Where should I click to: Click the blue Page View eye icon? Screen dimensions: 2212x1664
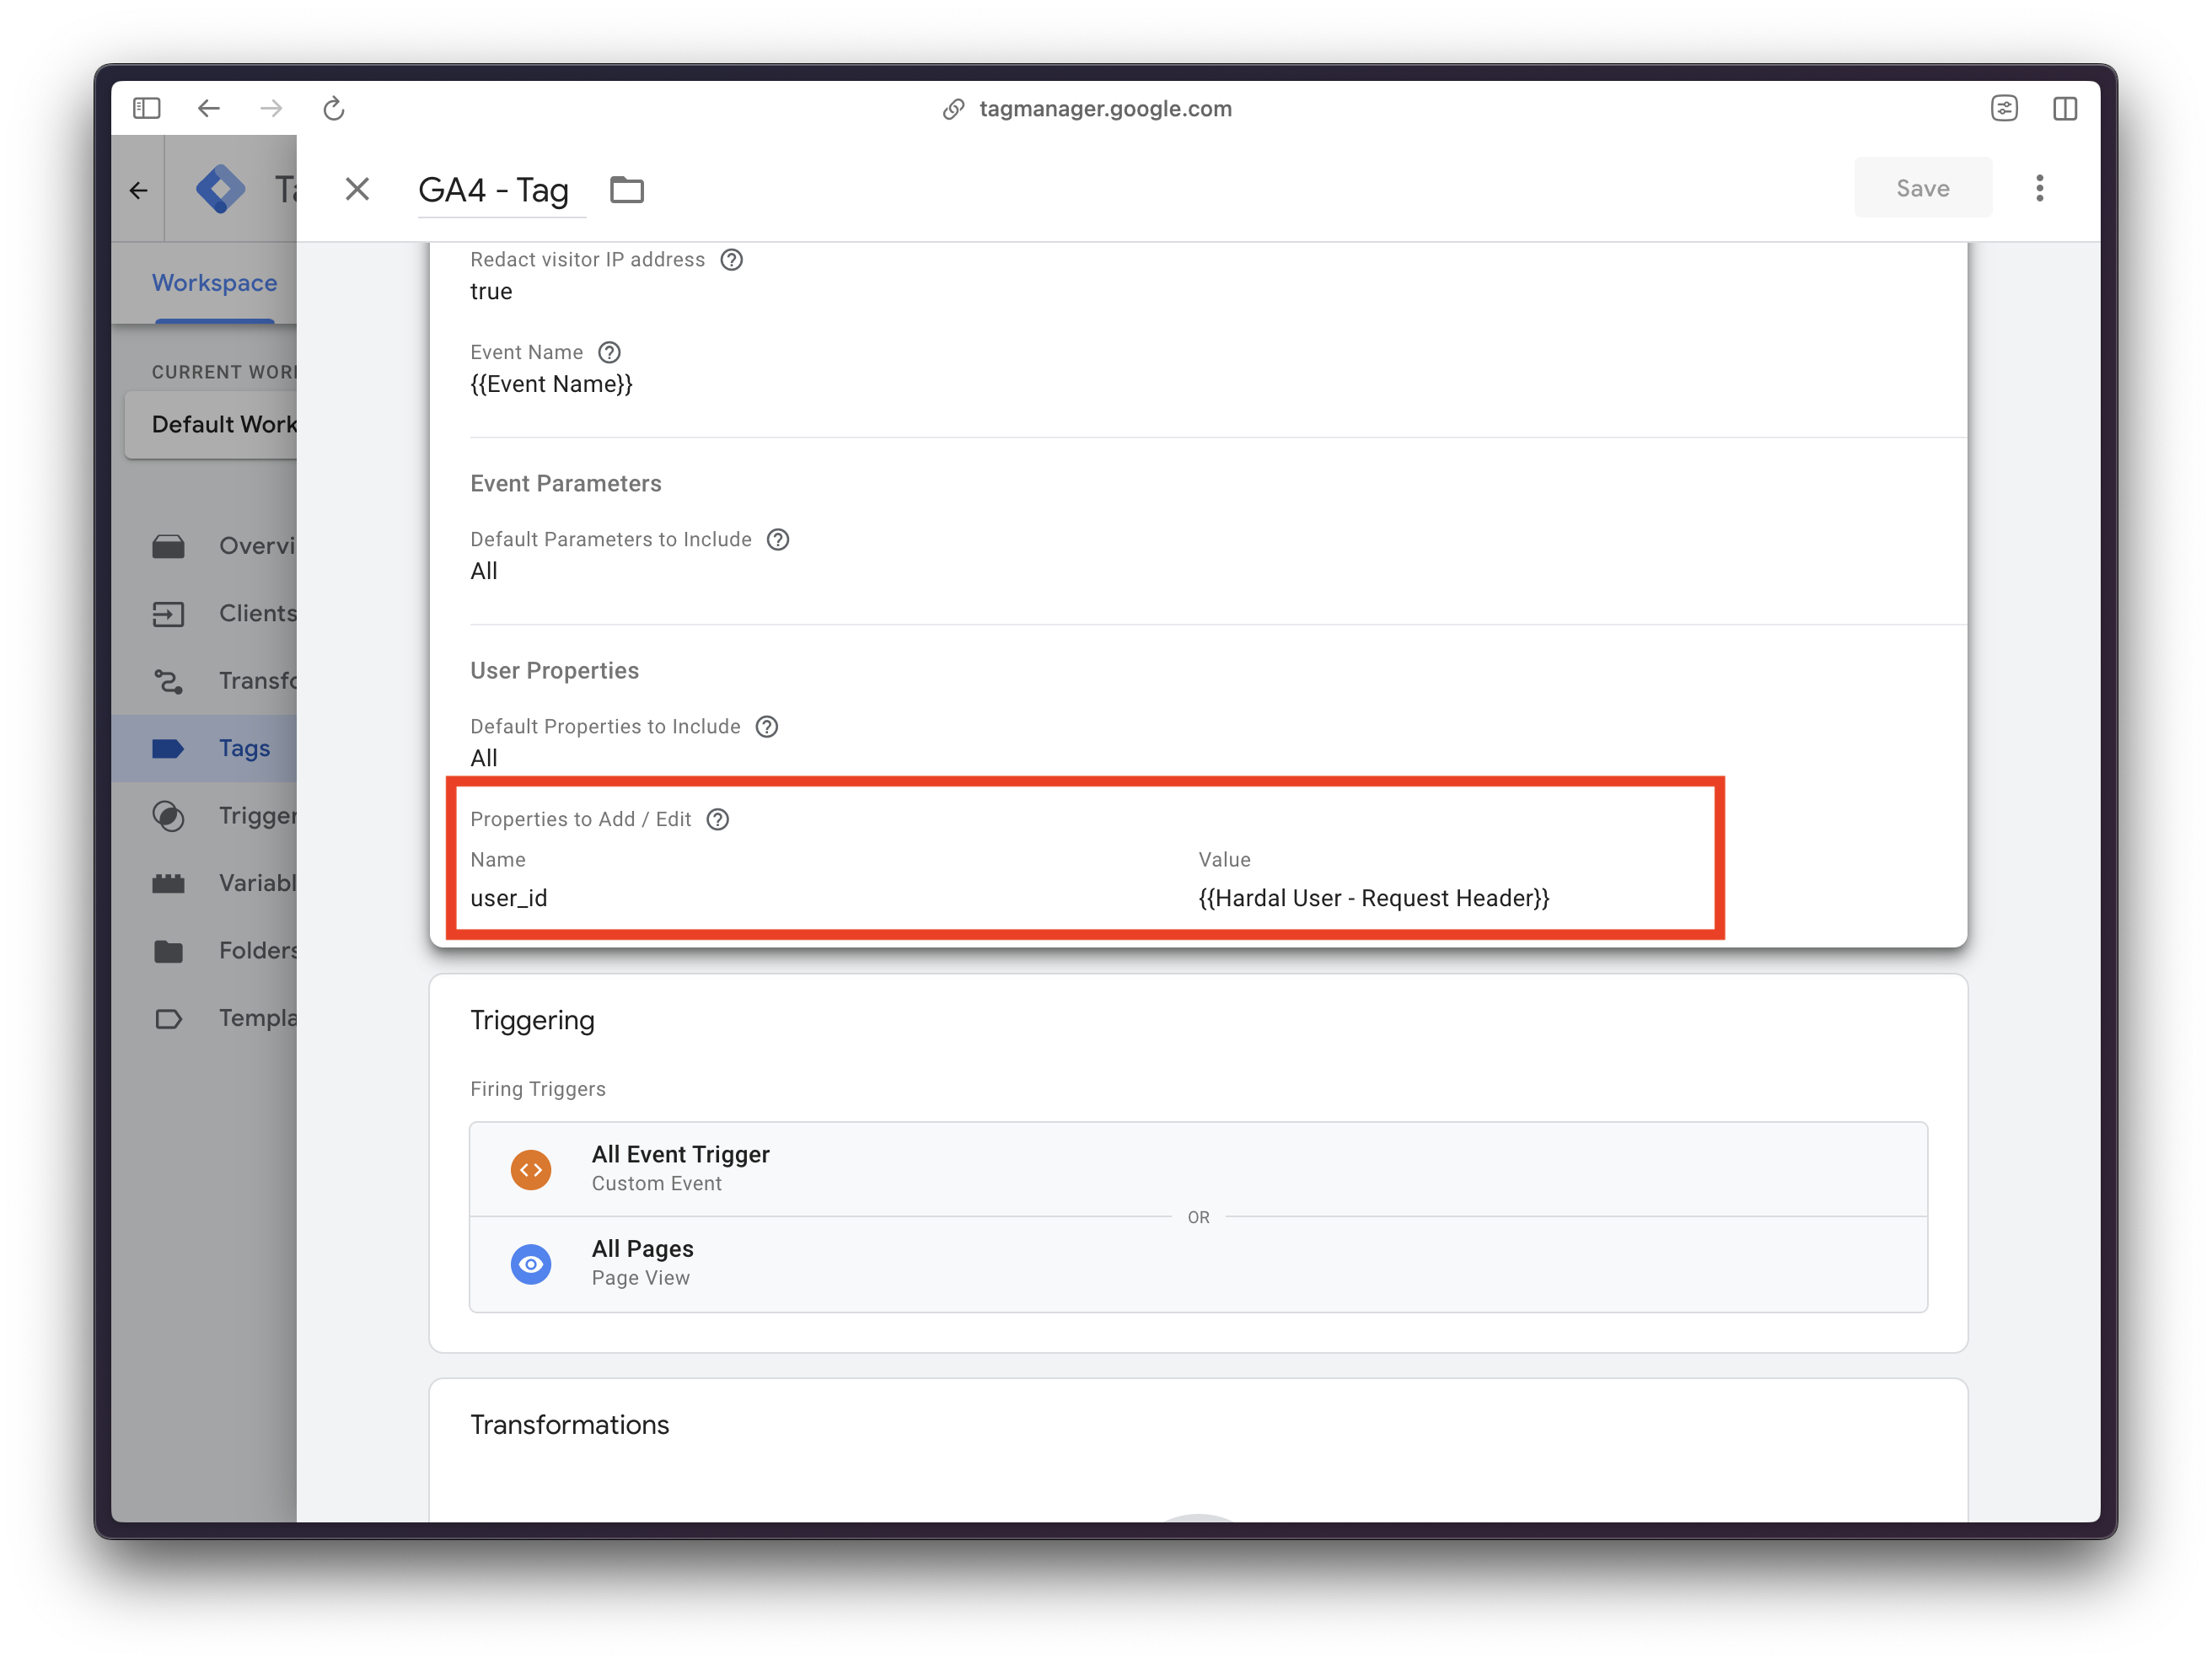coord(531,1264)
